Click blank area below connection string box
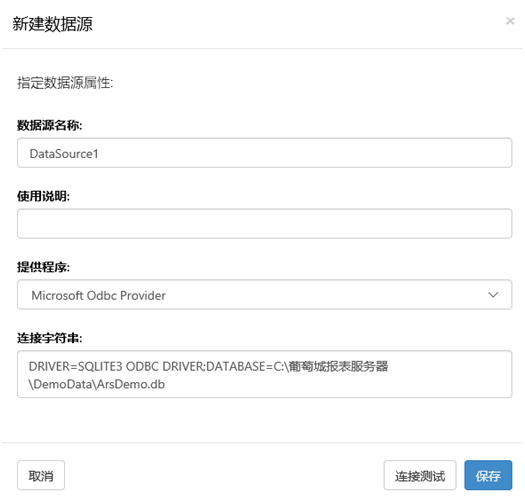The height and width of the screenshot is (502, 525). [265, 420]
